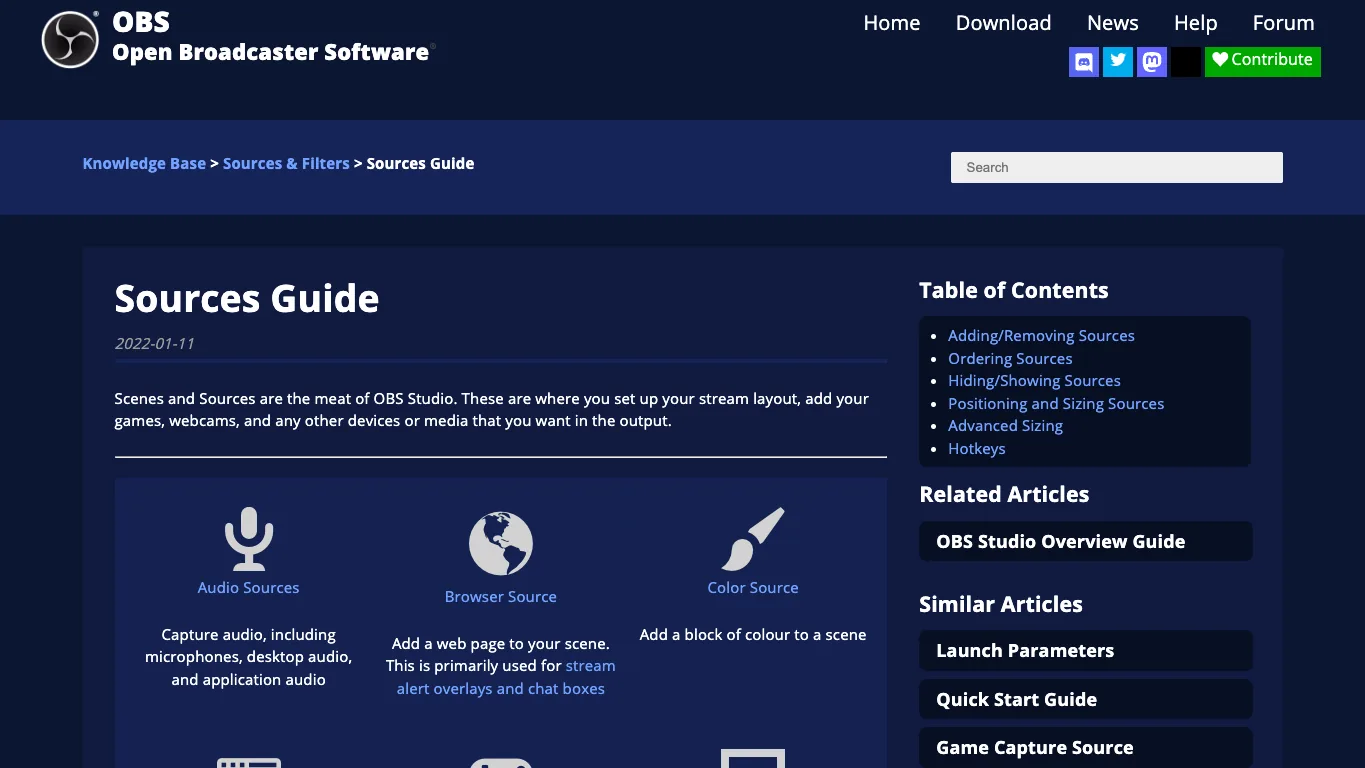
Task: Click the green Contribute button
Action: point(1263,61)
